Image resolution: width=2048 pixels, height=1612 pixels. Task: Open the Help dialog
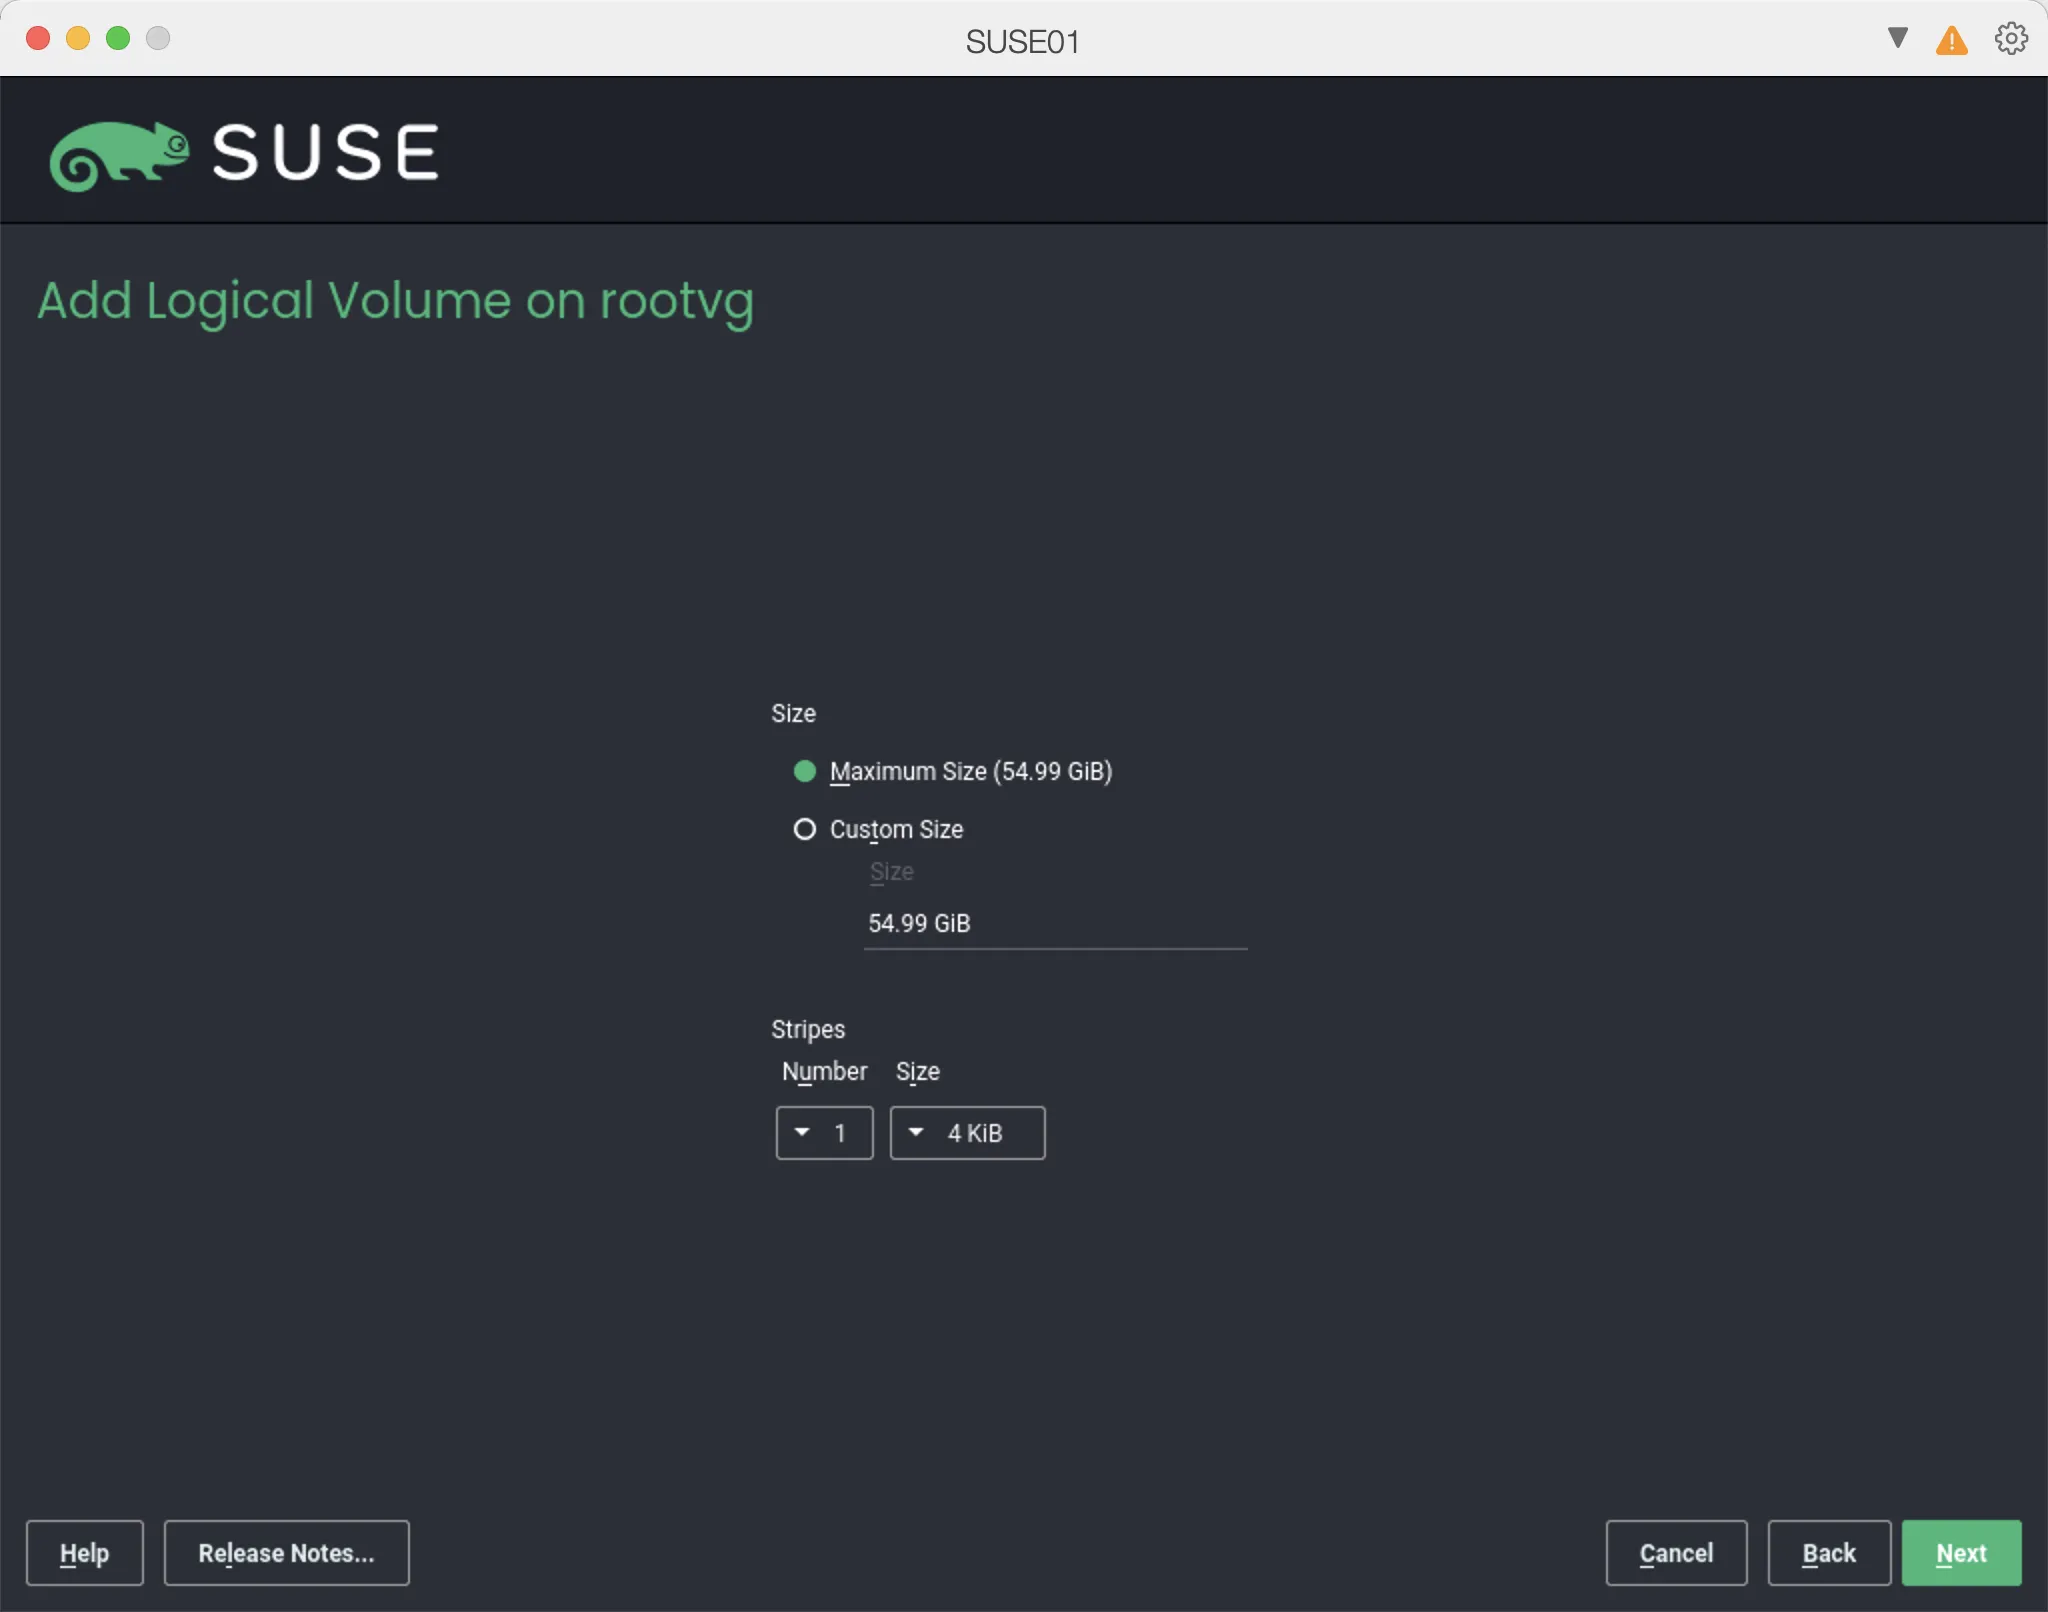(84, 1553)
